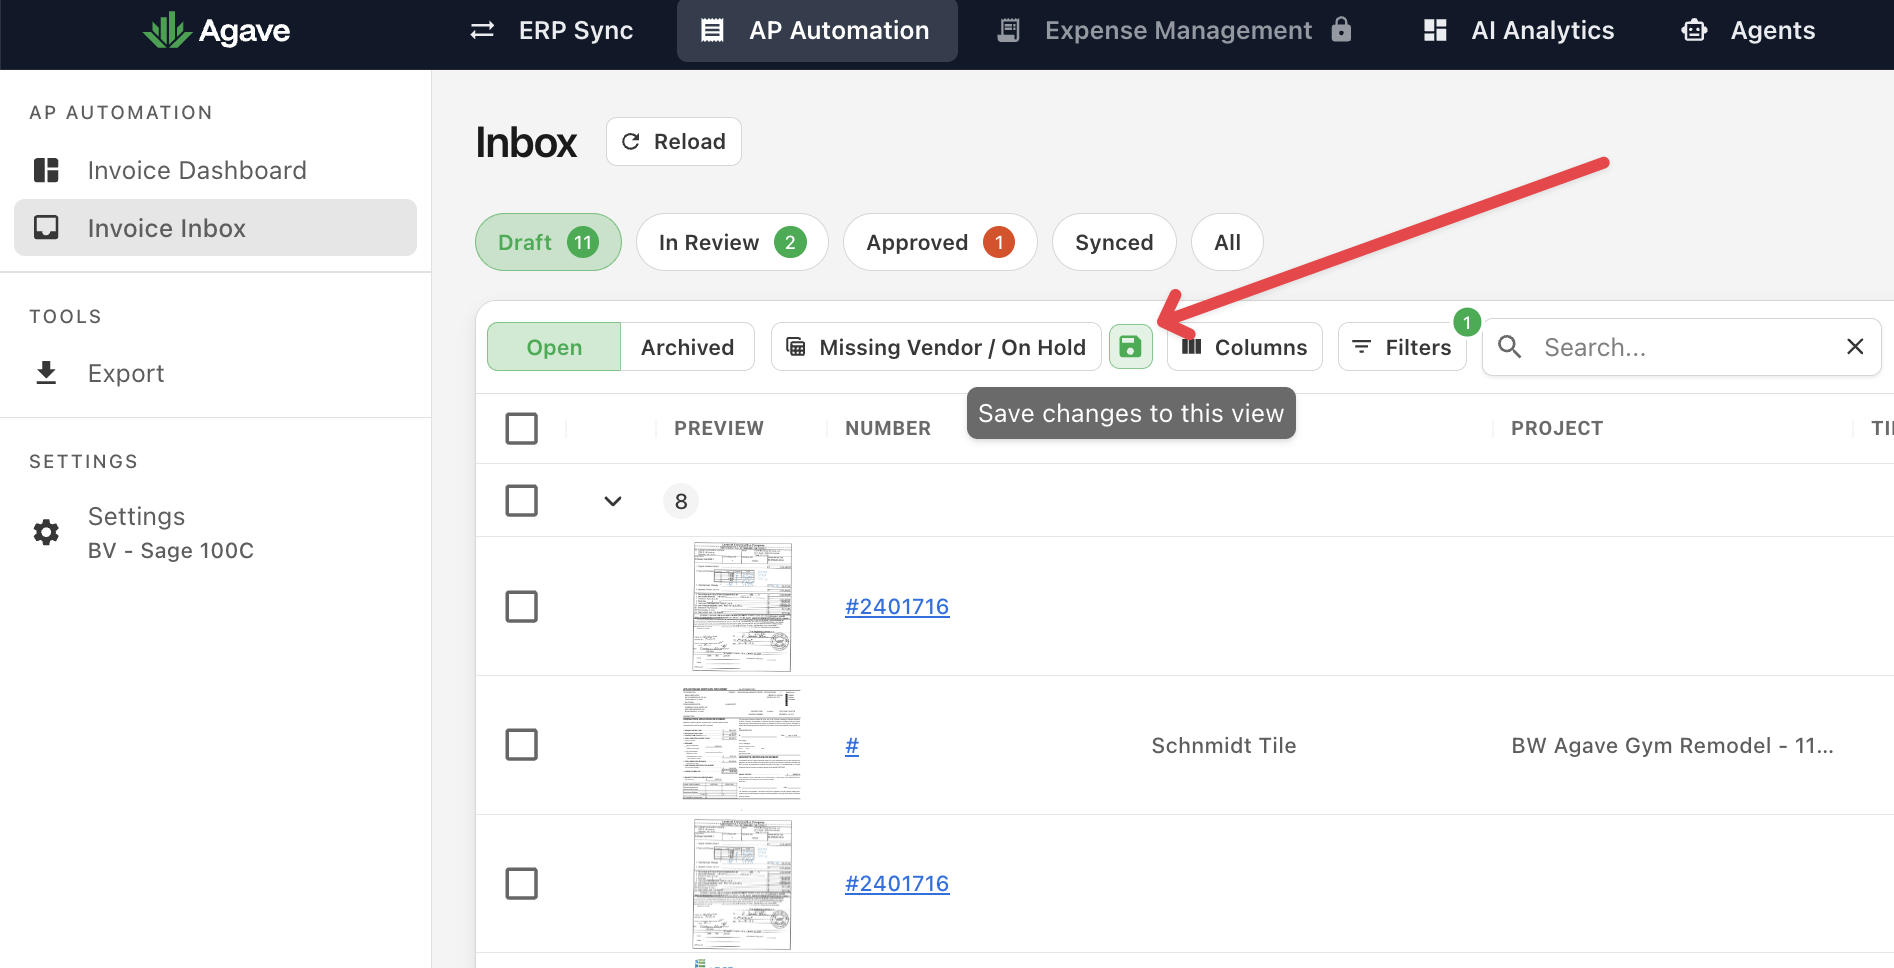Image resolution: width=1894 pixels, height=968 pixels.
Task: Open the # link in Schnmidt Tile row
Action: coord(852,745)
